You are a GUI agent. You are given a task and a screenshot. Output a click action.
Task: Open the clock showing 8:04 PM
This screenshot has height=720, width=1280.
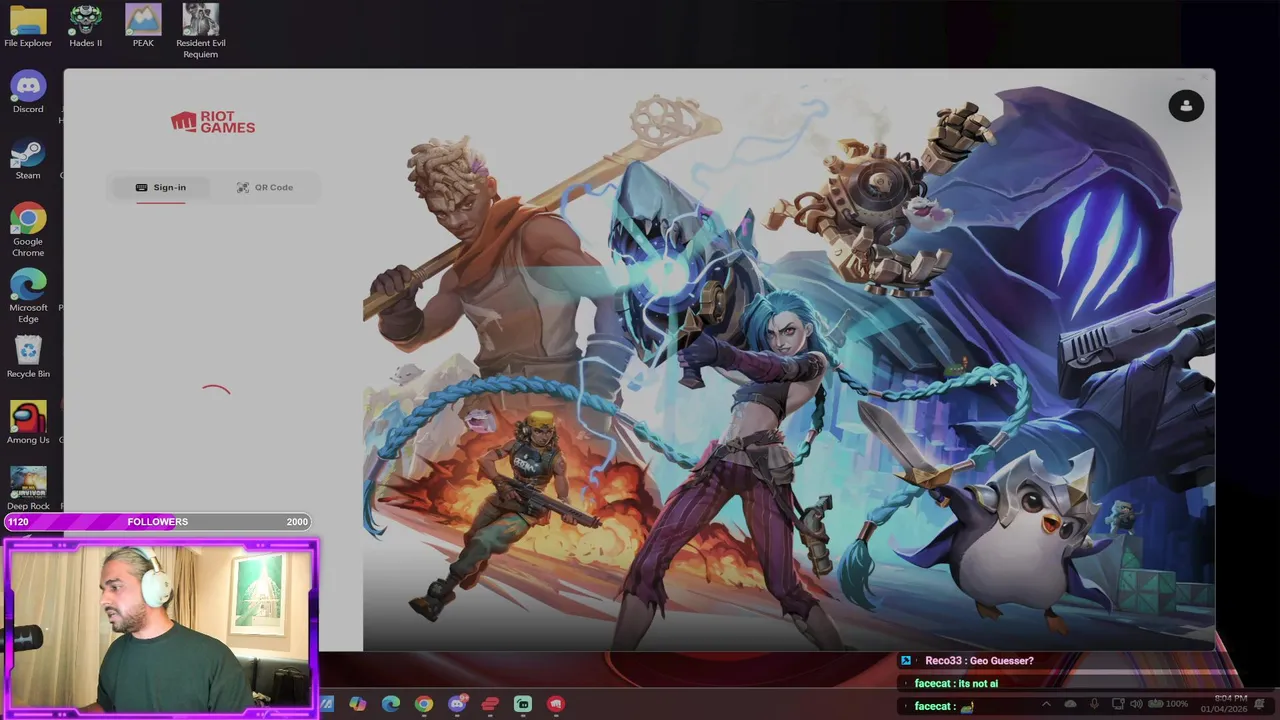pyautogui.click(x=1224, y=703)
